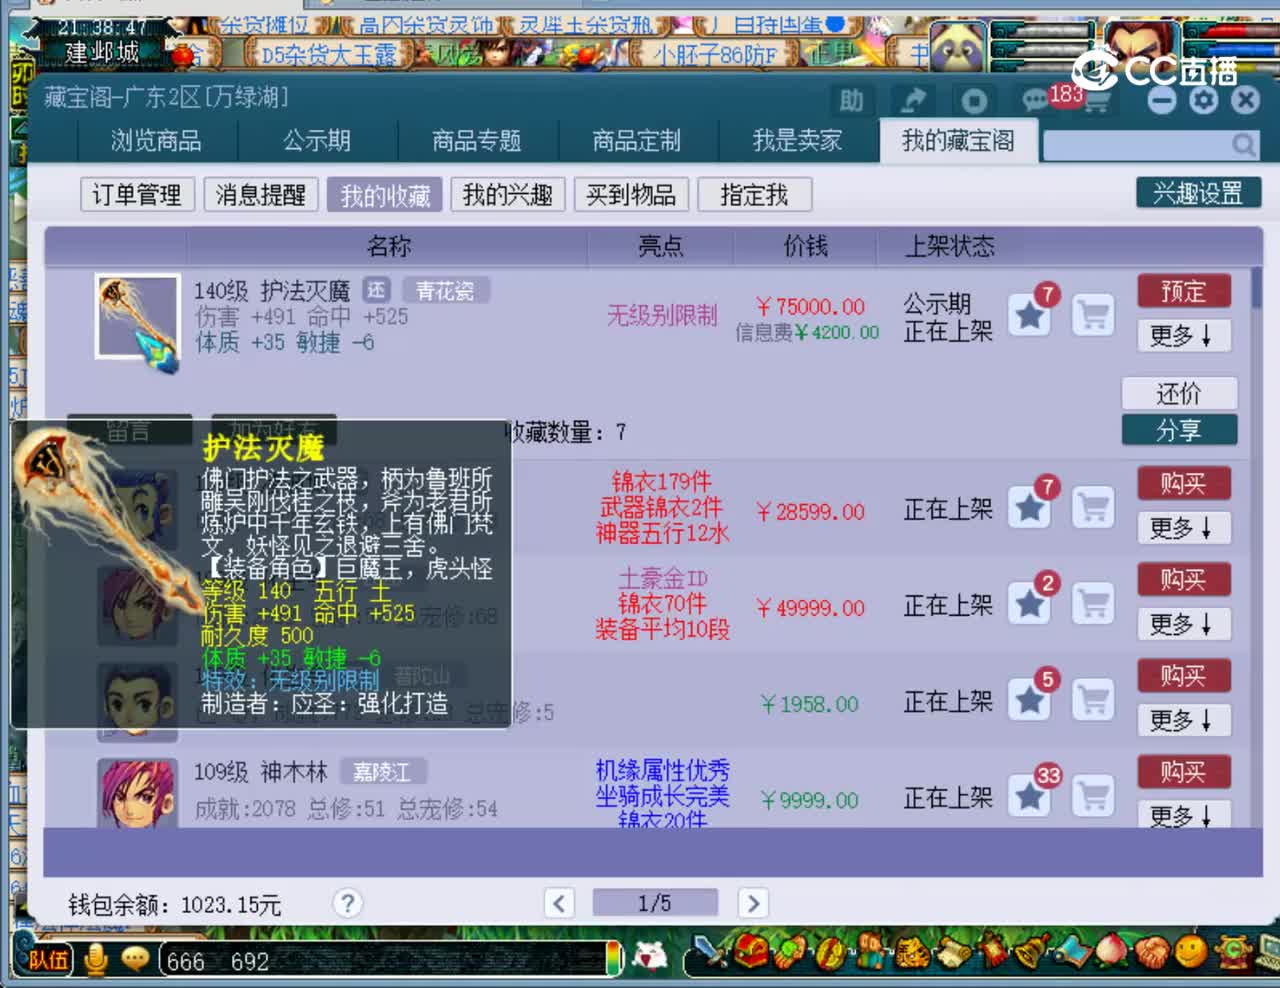Toggle favorite star on ￥28599.00 row

(1029, 508)
